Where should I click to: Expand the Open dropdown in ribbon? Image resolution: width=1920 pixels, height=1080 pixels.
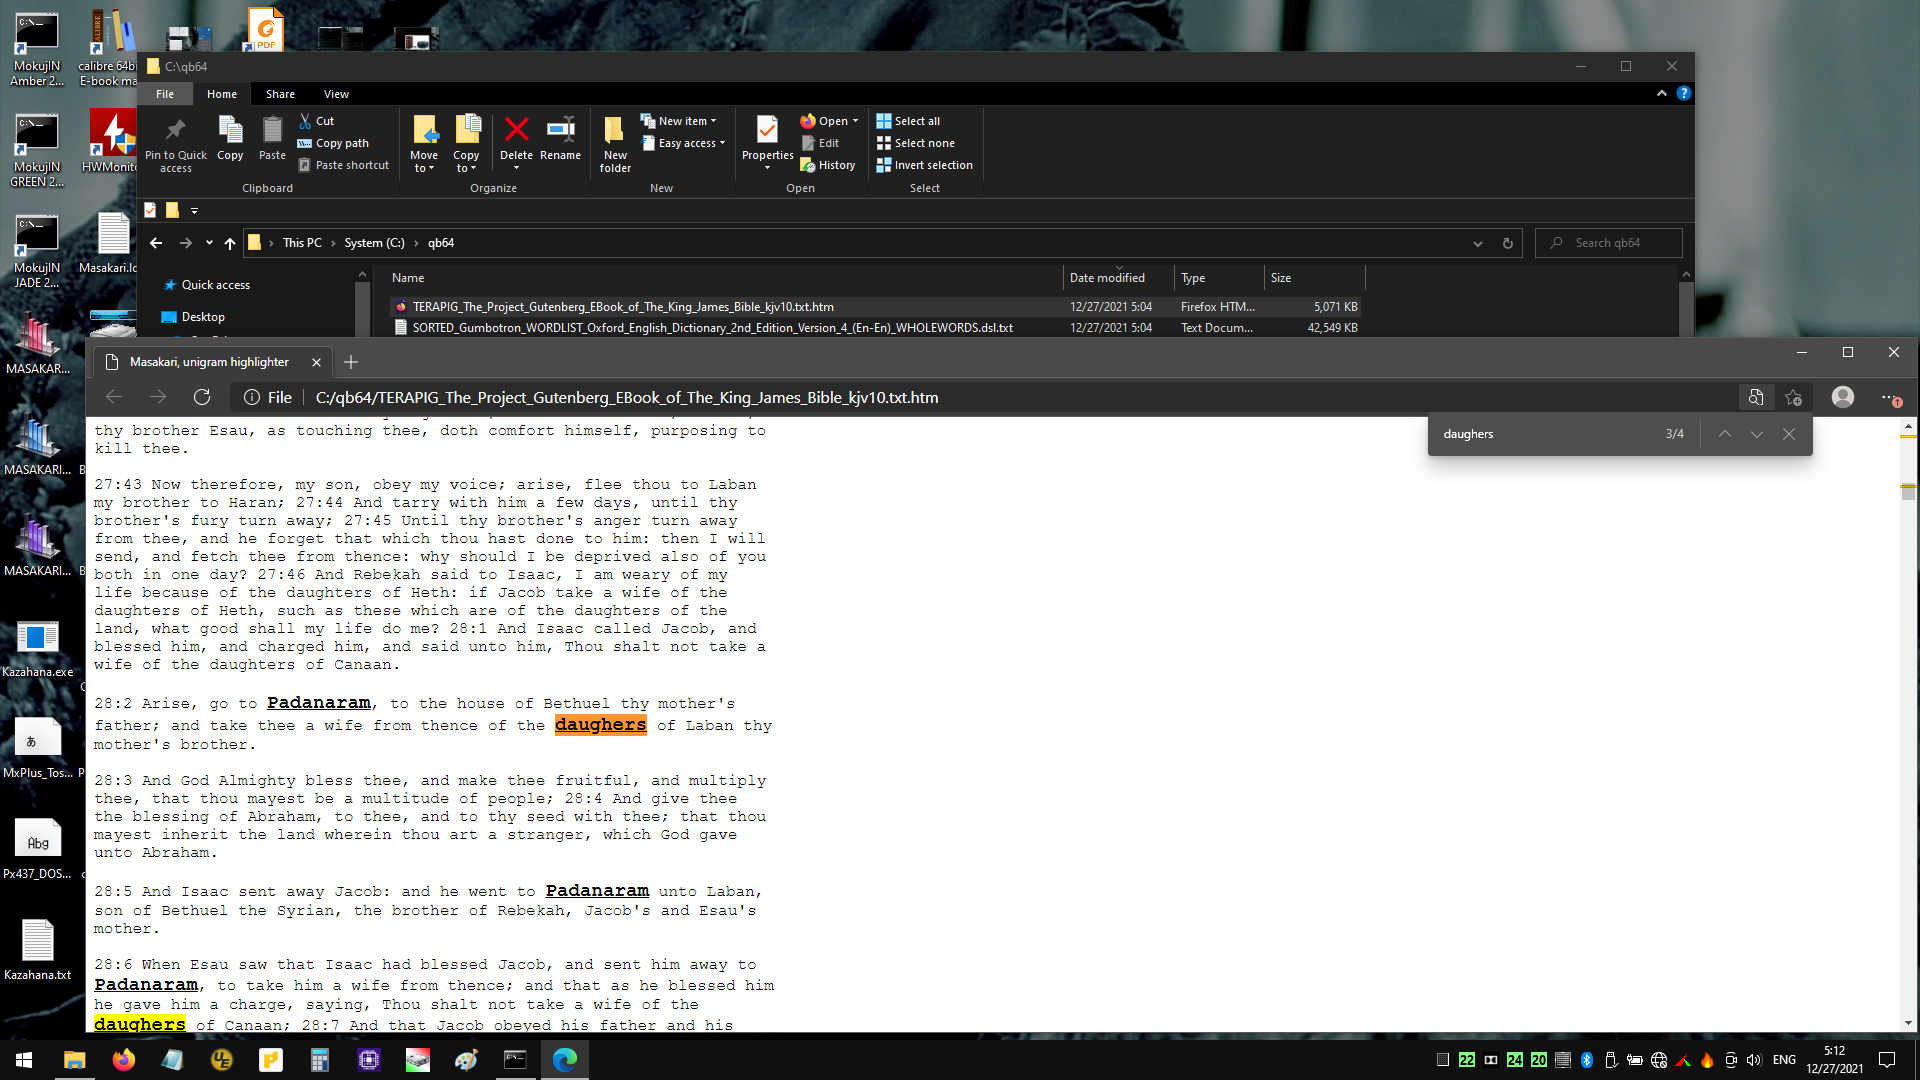pyautogui.click(x=829, y=121)
